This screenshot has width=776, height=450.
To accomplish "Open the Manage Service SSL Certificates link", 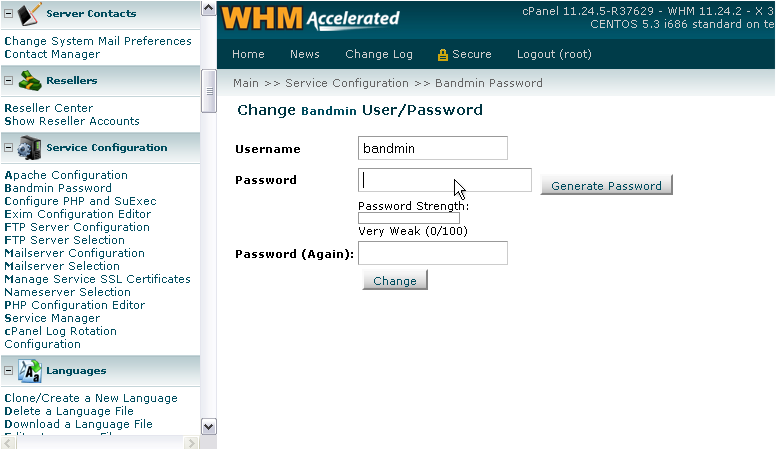I will 97,279.
